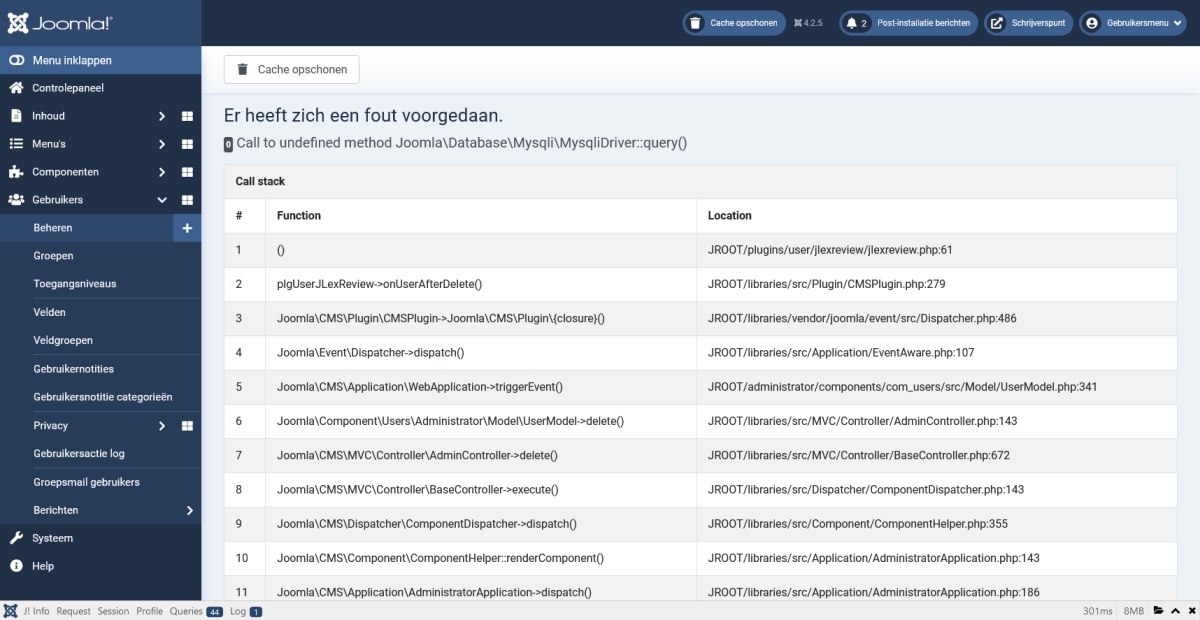This screenshot has height=620, width=1200.
Task: Click the open folder icon in debug bar
Action: (x=1158, y=611)
